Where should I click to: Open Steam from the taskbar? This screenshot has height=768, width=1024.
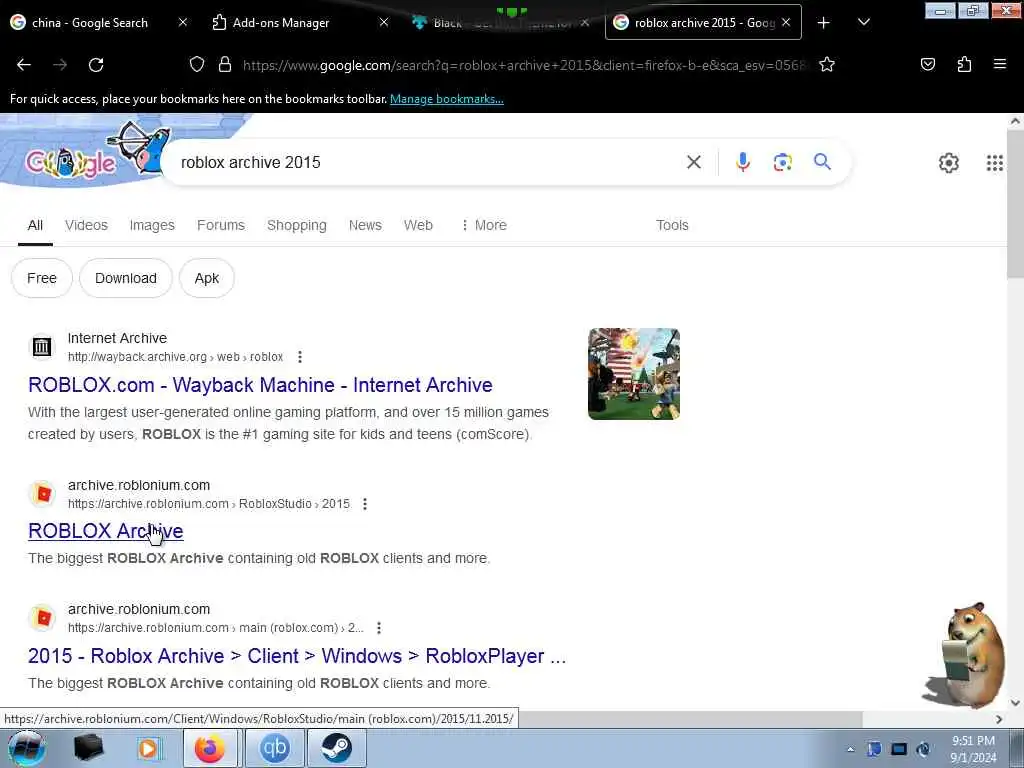[336, 748]
